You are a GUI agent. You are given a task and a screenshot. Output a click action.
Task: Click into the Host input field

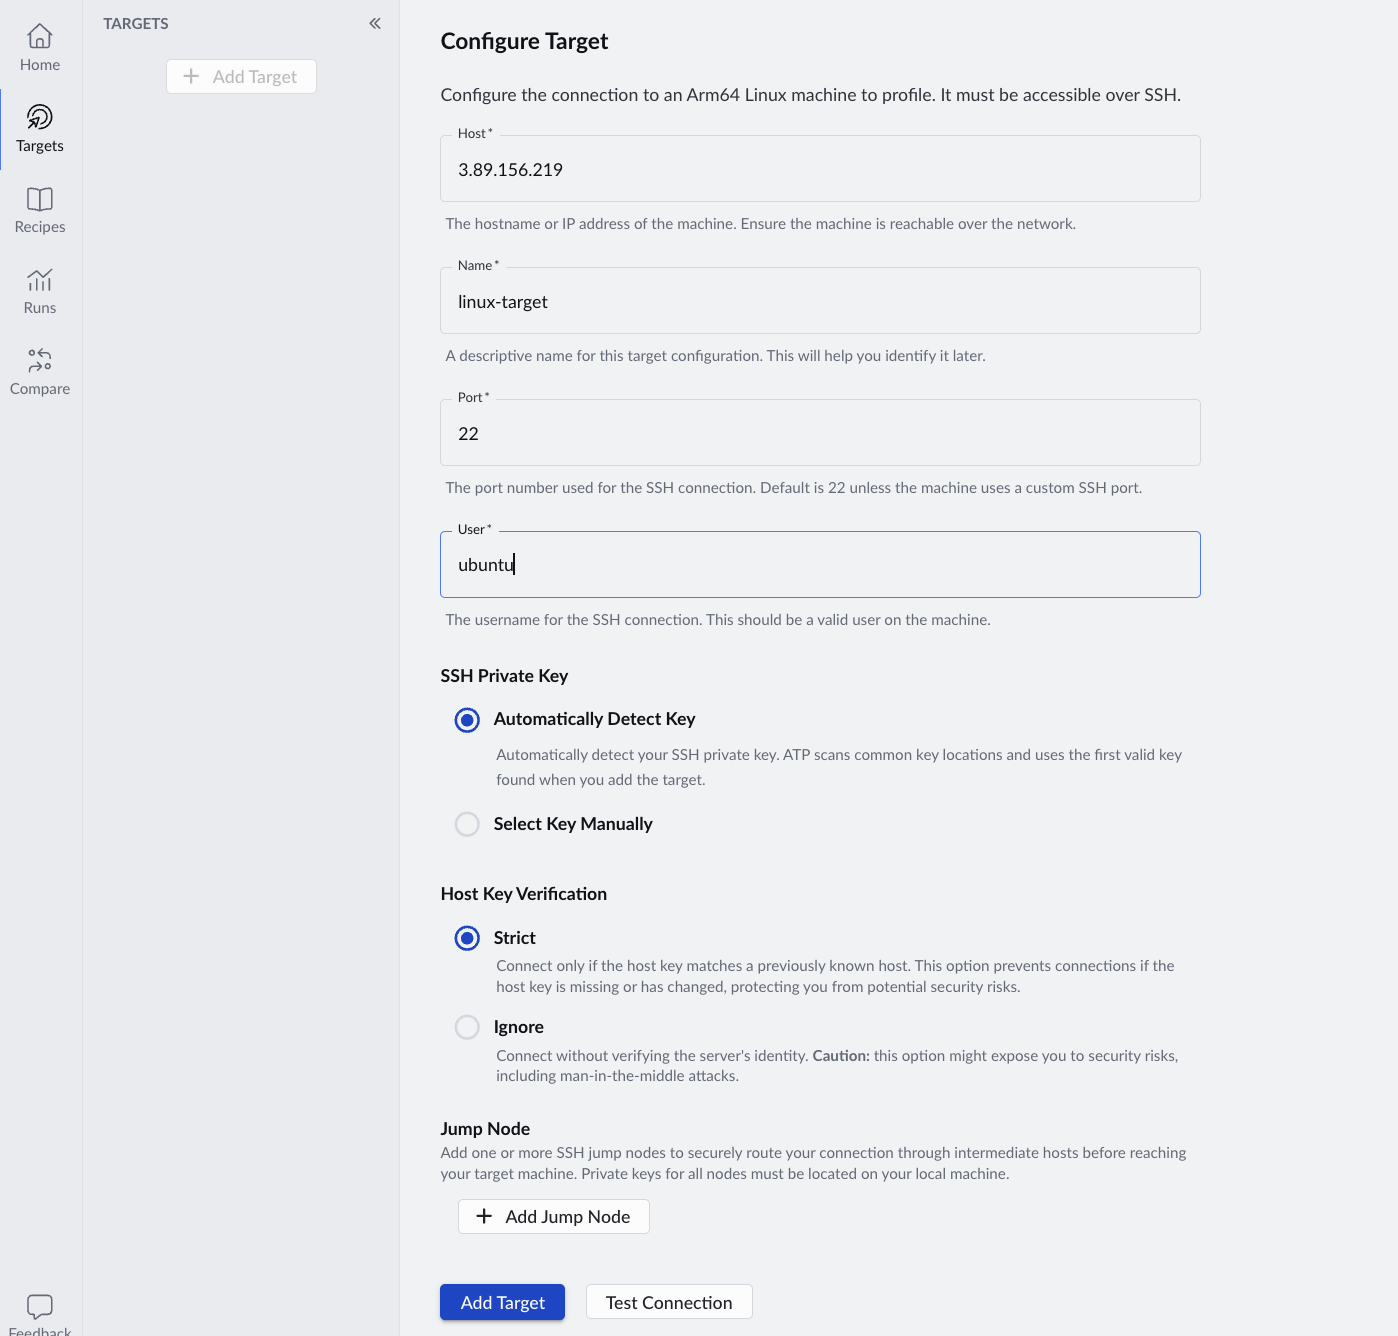point(820,170)
